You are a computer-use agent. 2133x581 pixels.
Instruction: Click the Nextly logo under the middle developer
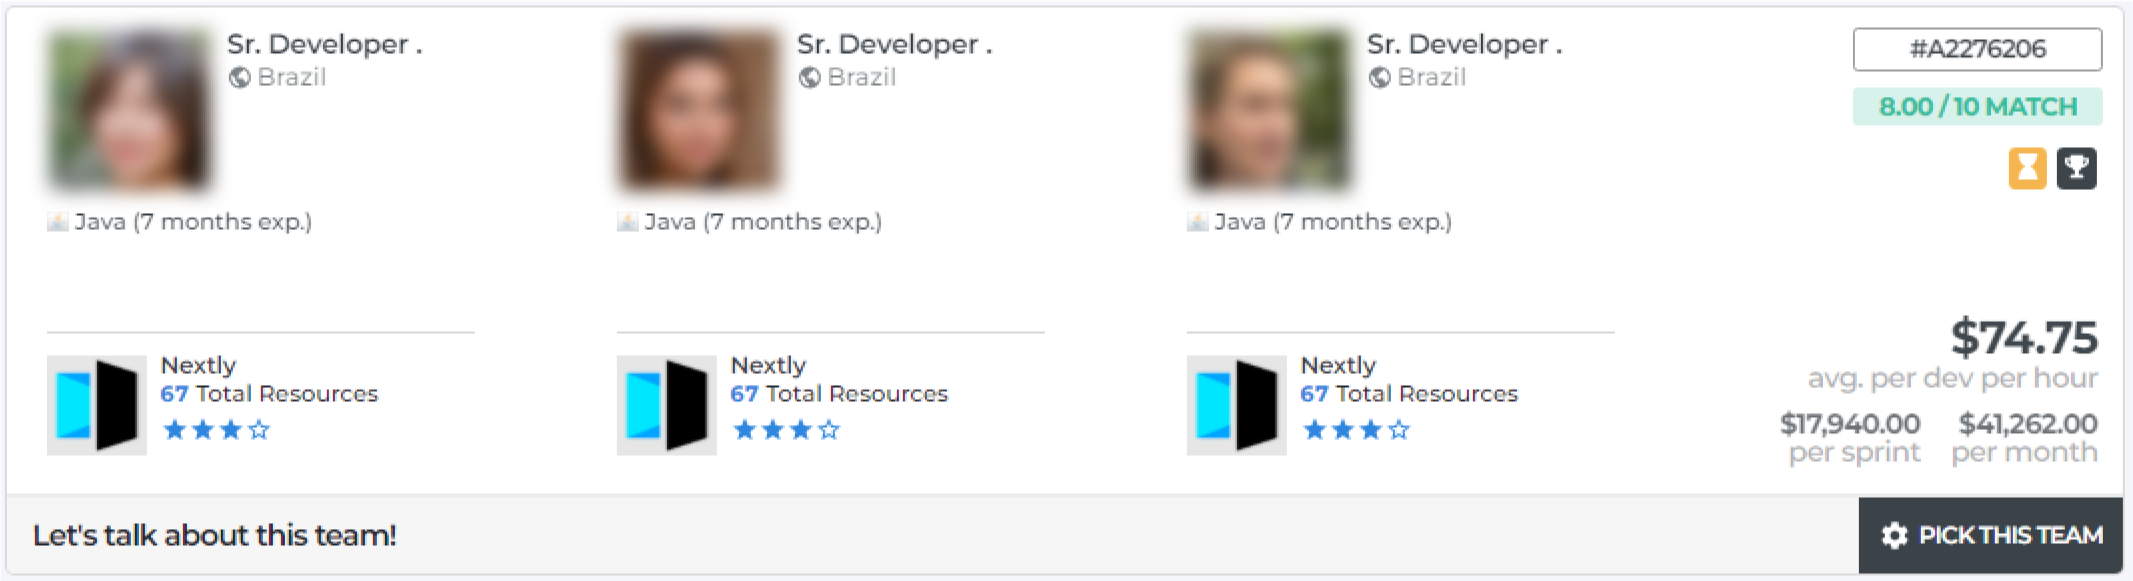tap(666, 405)
